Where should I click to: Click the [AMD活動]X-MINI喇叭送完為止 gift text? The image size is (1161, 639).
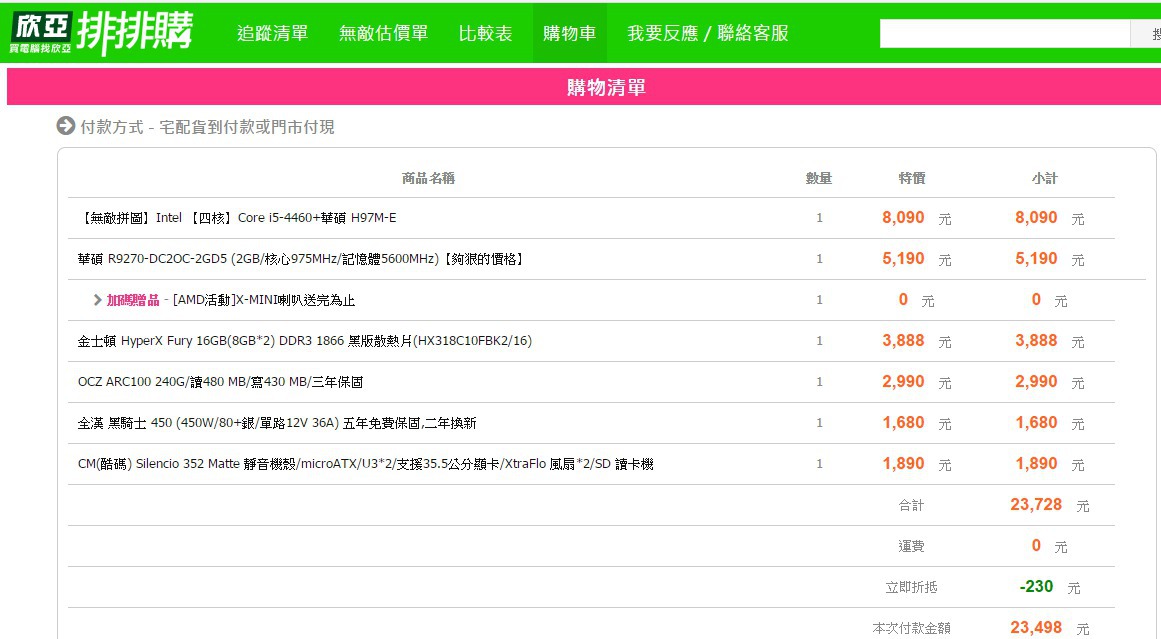pyautogui.click(x=264, y=300)
